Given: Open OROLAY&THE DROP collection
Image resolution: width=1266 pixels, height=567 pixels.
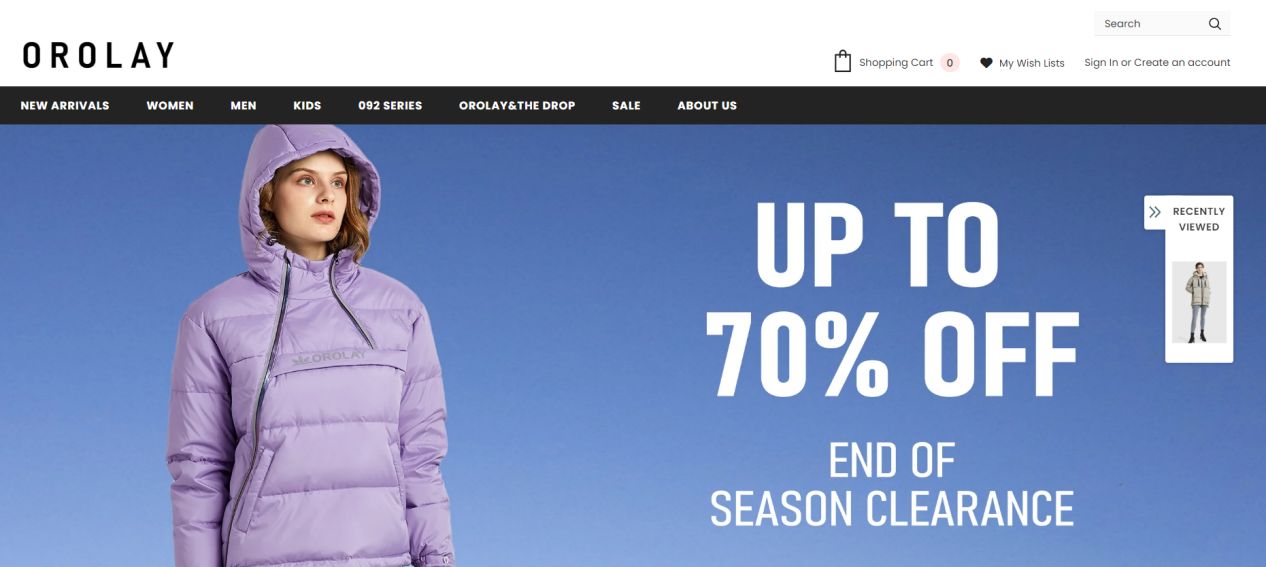Looking at the screenshot, I should 517,105.
